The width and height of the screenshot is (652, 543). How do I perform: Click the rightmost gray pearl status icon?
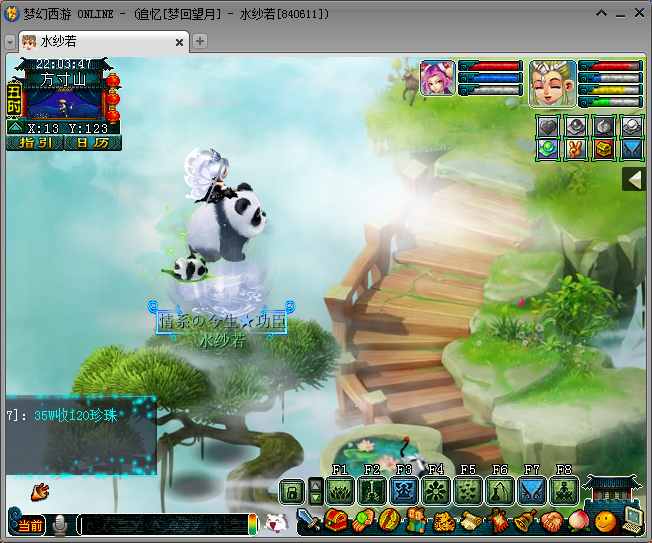pyautogui.click(x=632, y=126)
